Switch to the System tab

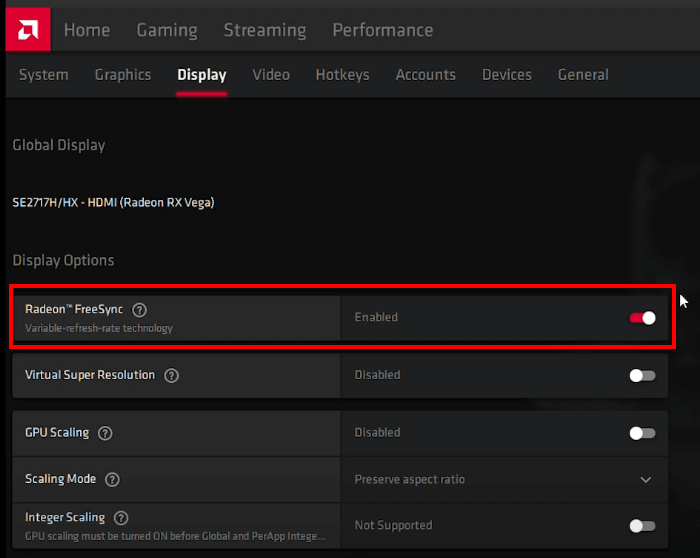[44, 75]
